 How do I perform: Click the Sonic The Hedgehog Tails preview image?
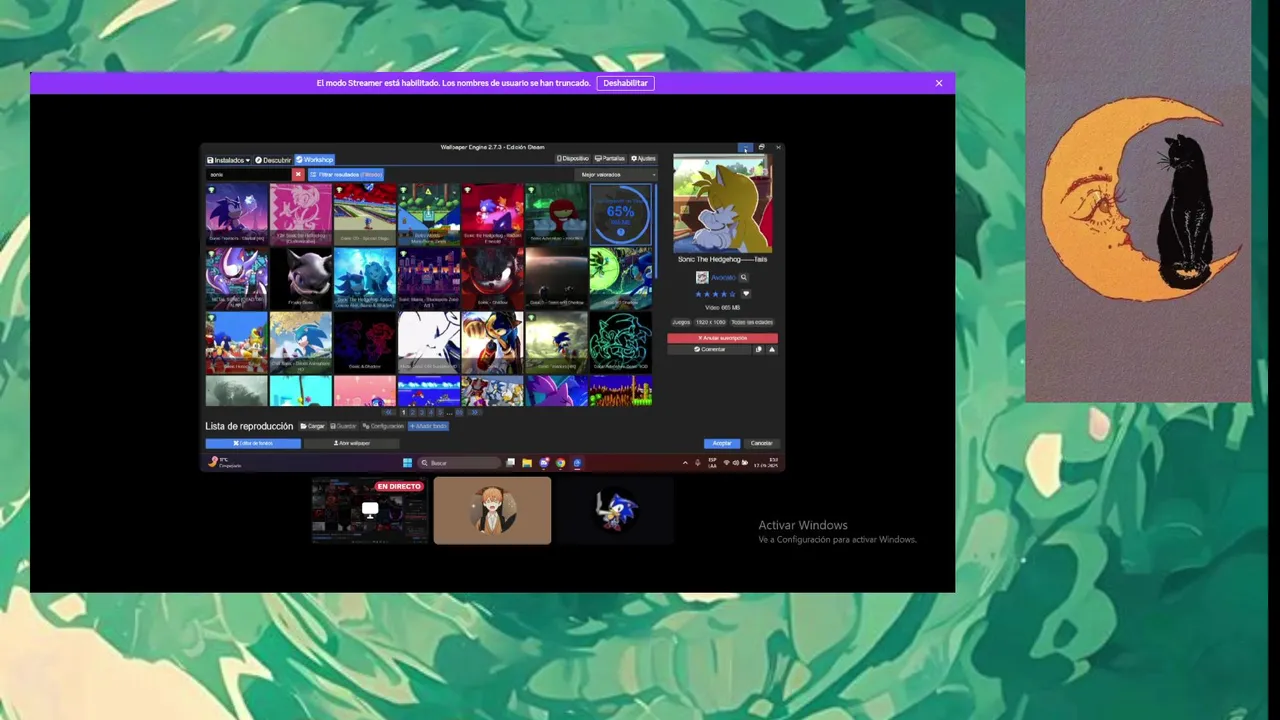coord(722,203)
